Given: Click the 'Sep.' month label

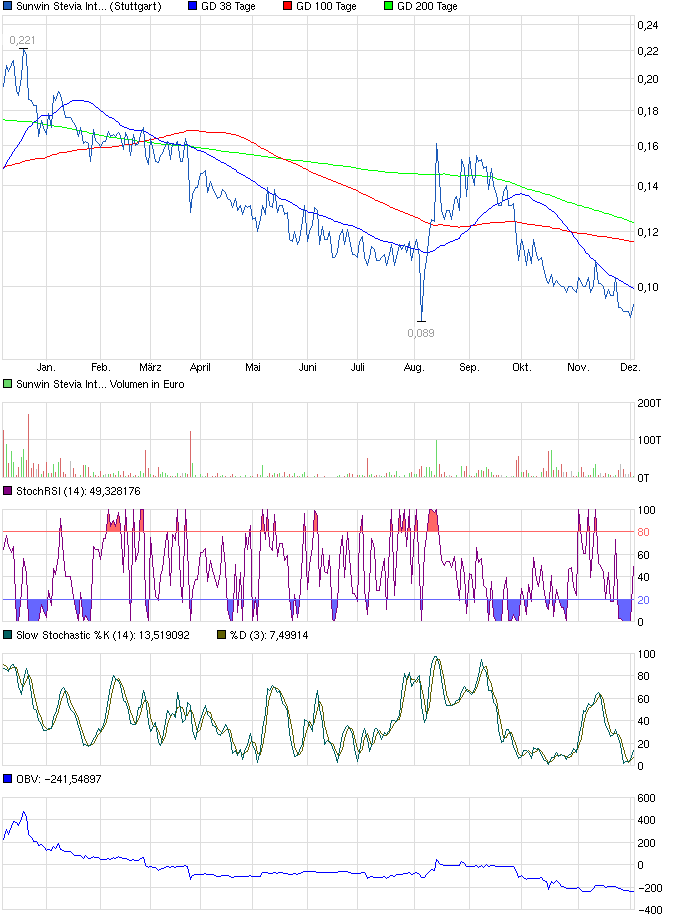Looking at the screenshot, I should pyautogui.click(x=469, y=367).
